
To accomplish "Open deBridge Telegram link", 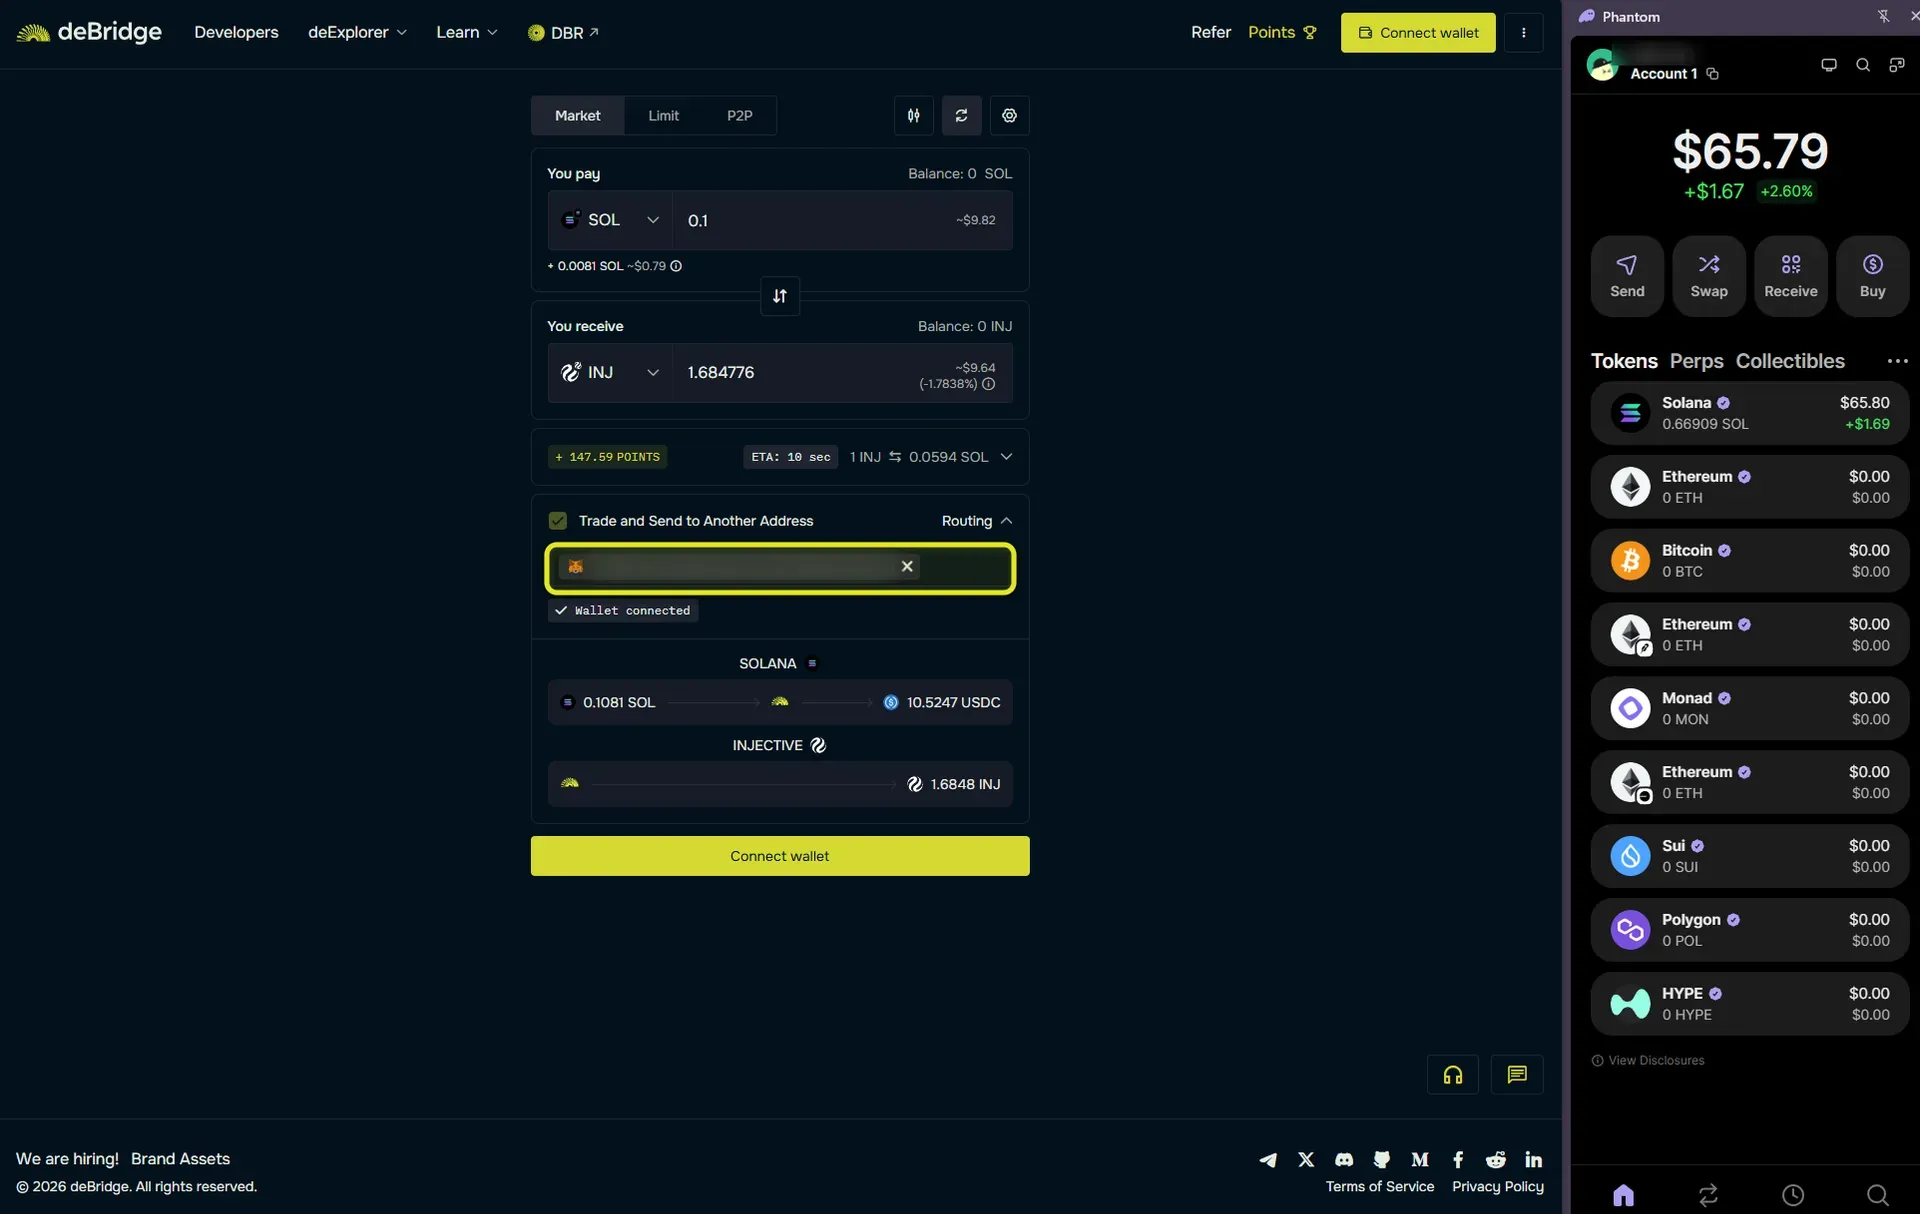I will pyautogui.click(x=1268, y=1160).
